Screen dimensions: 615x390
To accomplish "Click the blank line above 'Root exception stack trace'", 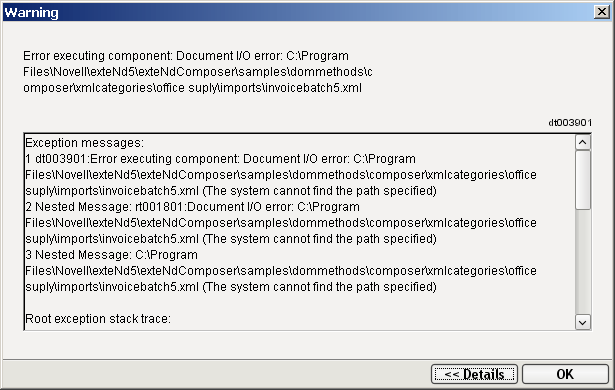I will (x=300, y=303).
